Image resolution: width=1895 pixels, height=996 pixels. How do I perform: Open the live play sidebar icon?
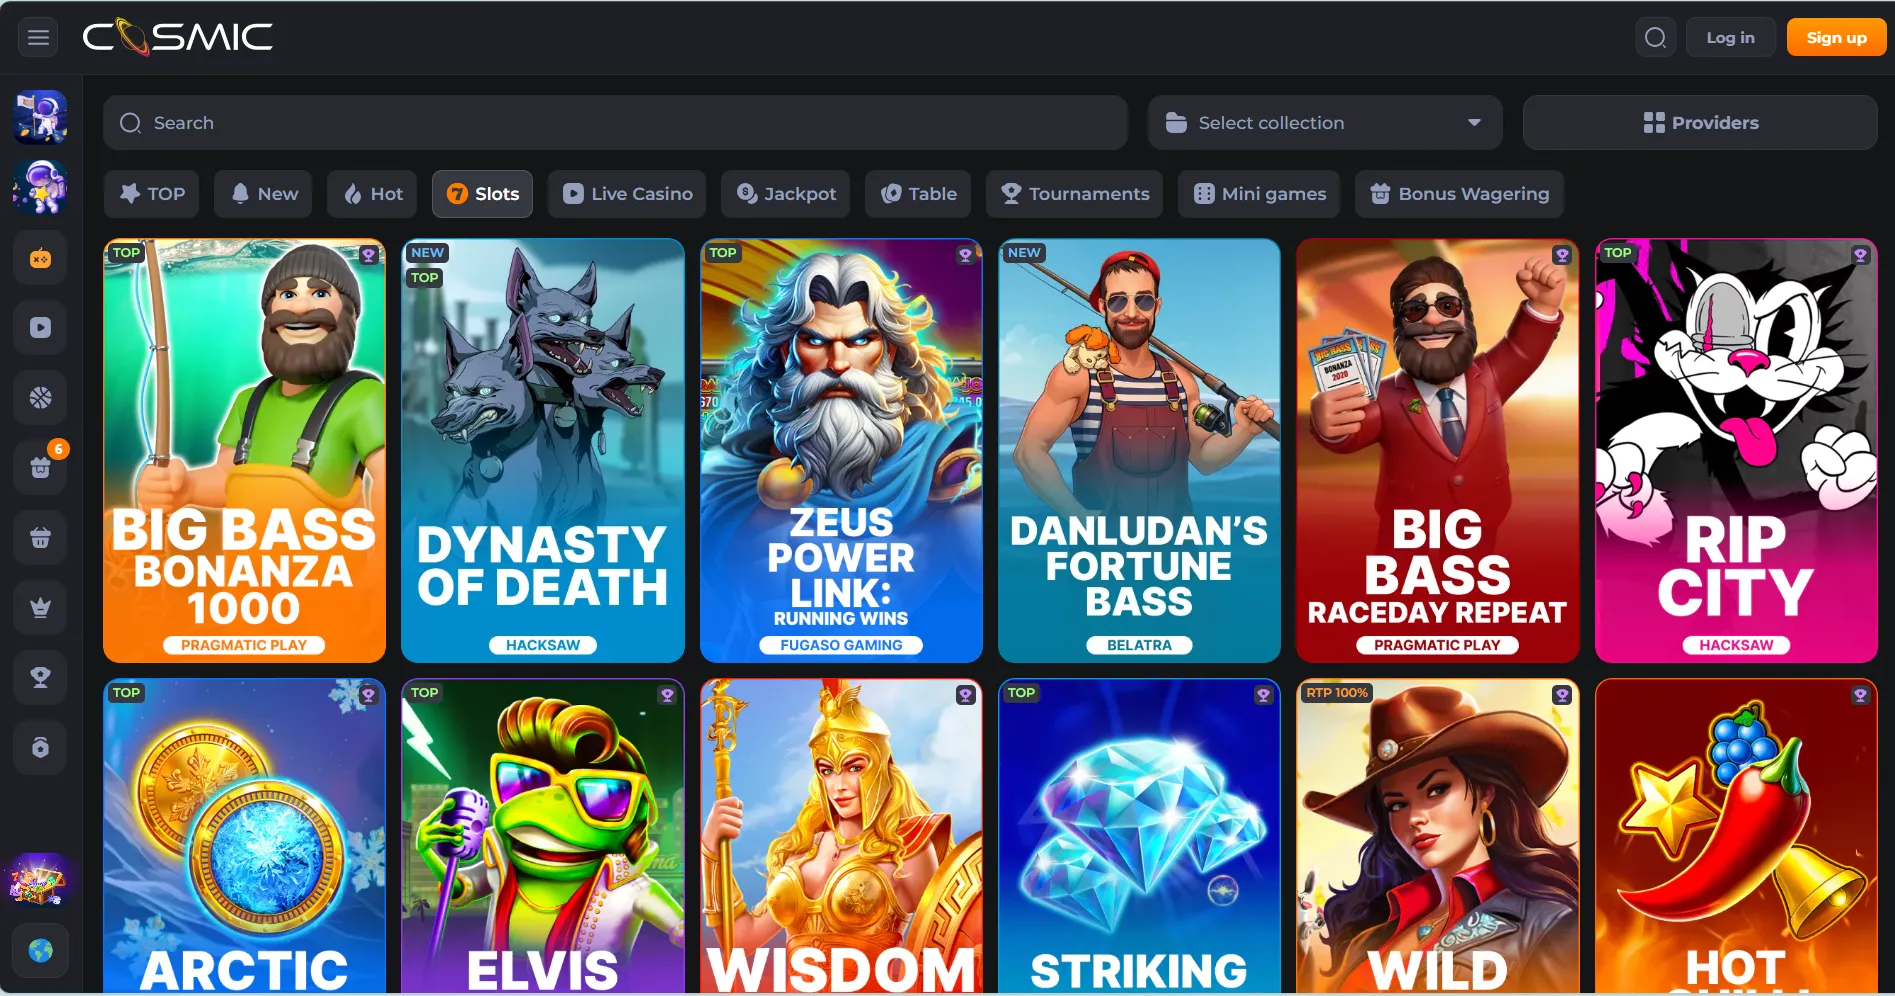coord(40,328)
